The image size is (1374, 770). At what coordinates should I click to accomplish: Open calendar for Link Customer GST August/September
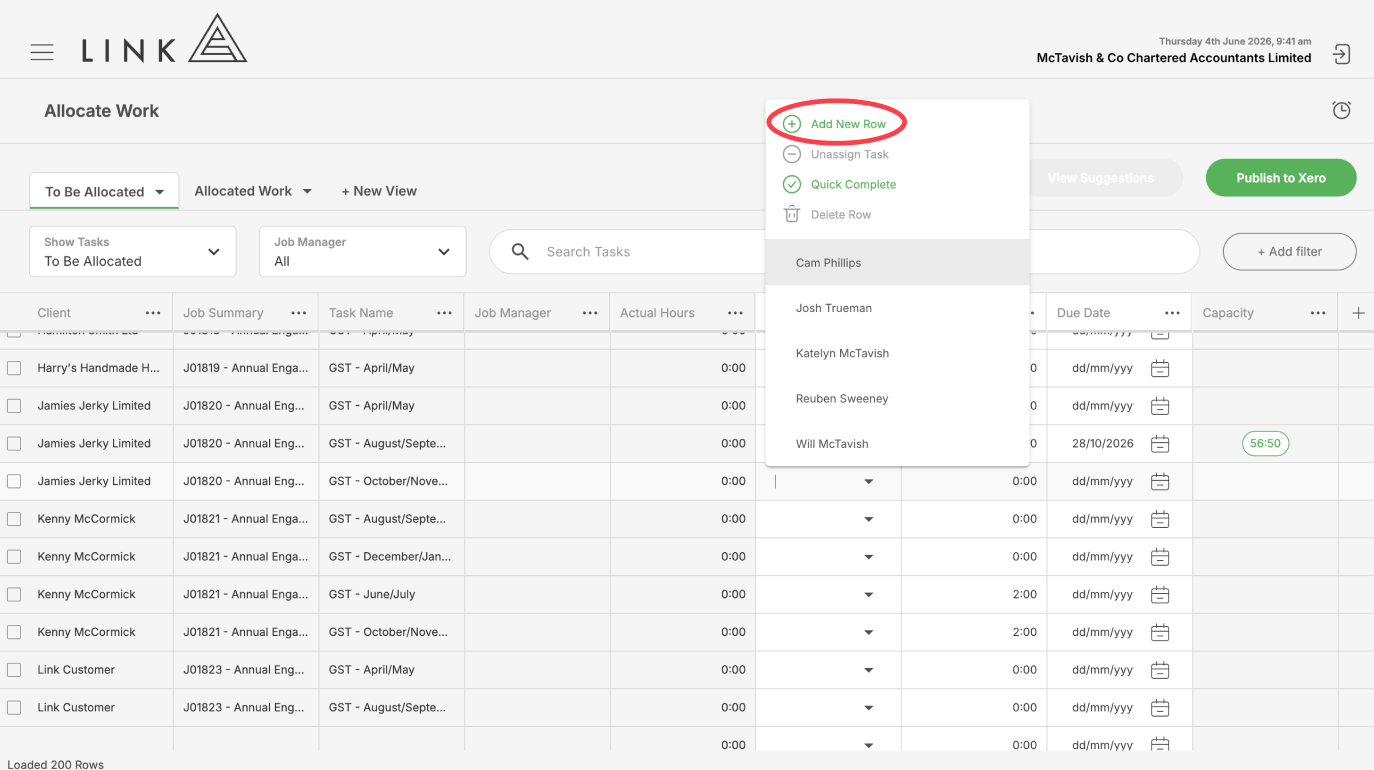pyautogui.click(x=1160, y=708)
